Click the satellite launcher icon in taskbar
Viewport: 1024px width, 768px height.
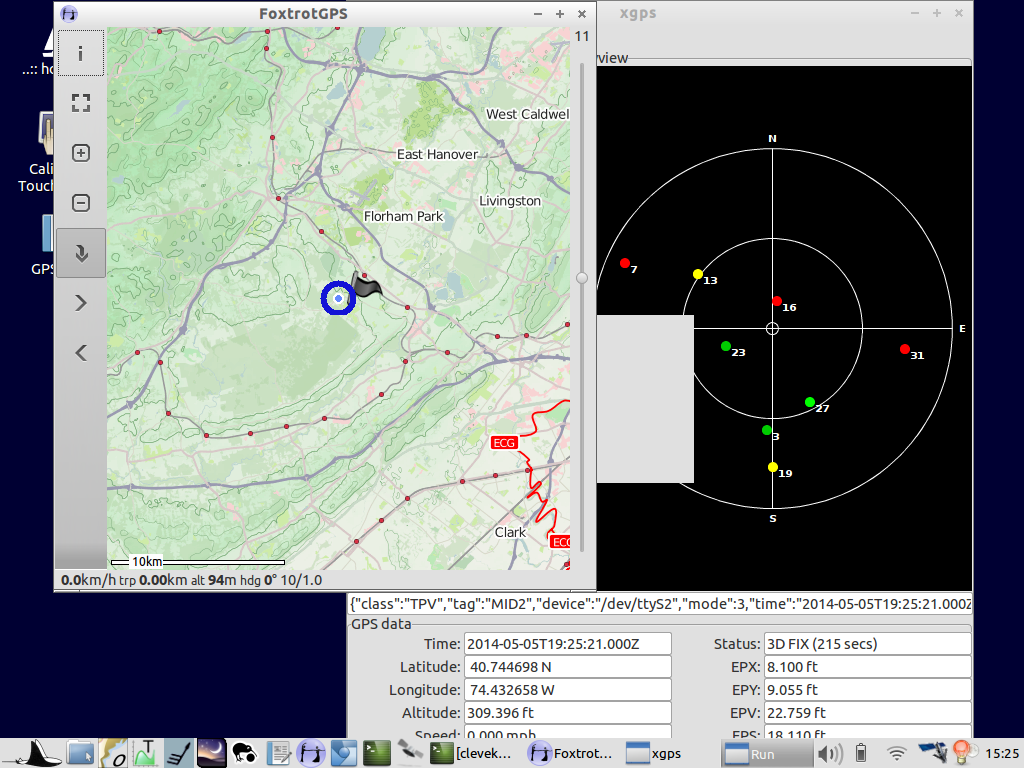coord(409,753)
